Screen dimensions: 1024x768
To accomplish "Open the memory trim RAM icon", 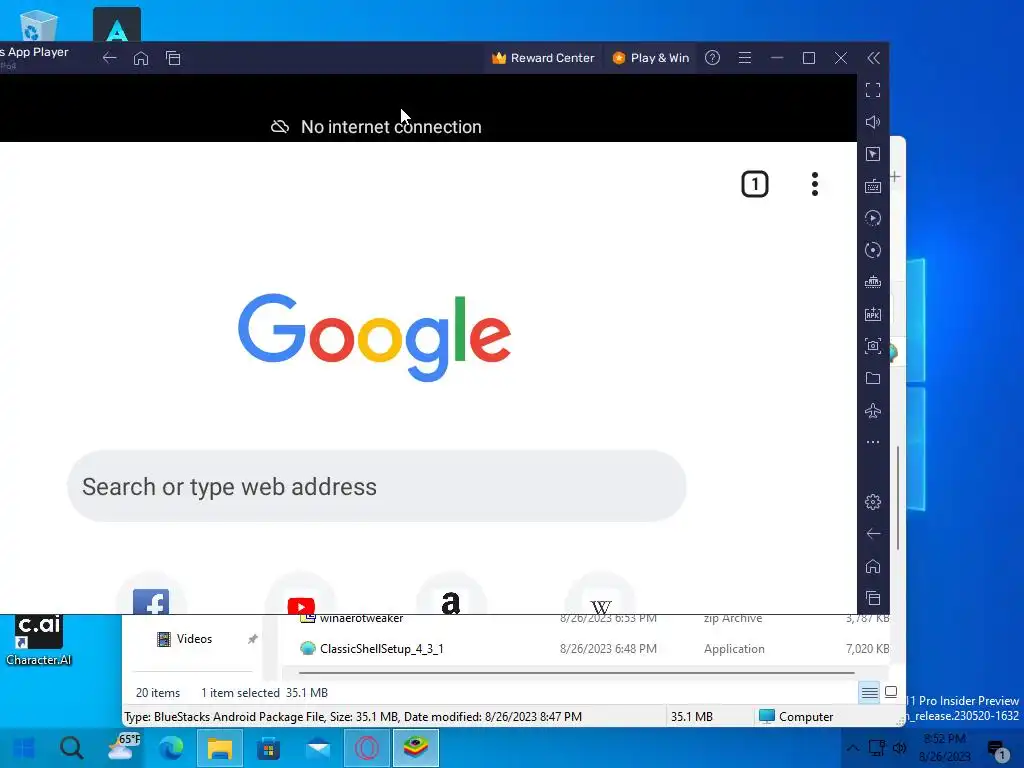I will (x=873, y=282).
